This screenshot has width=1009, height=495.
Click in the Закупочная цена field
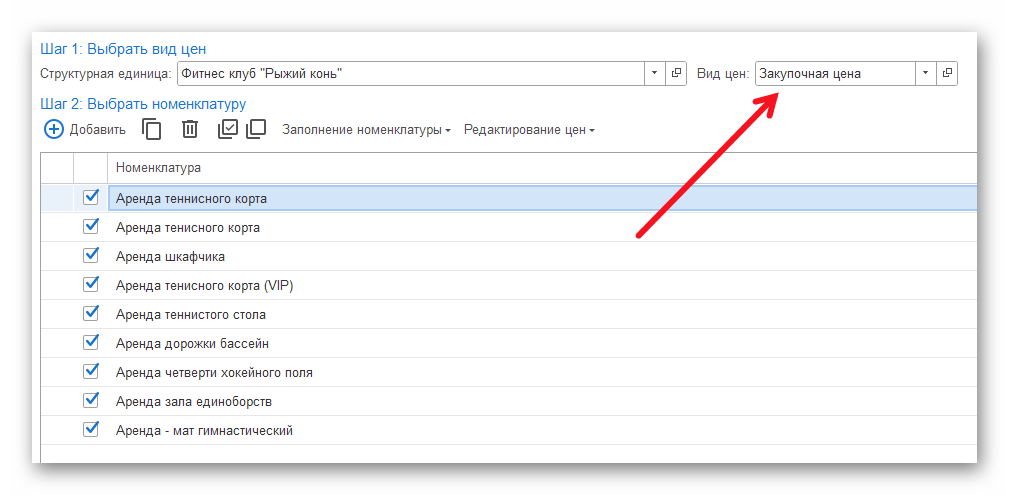point(834,73)
